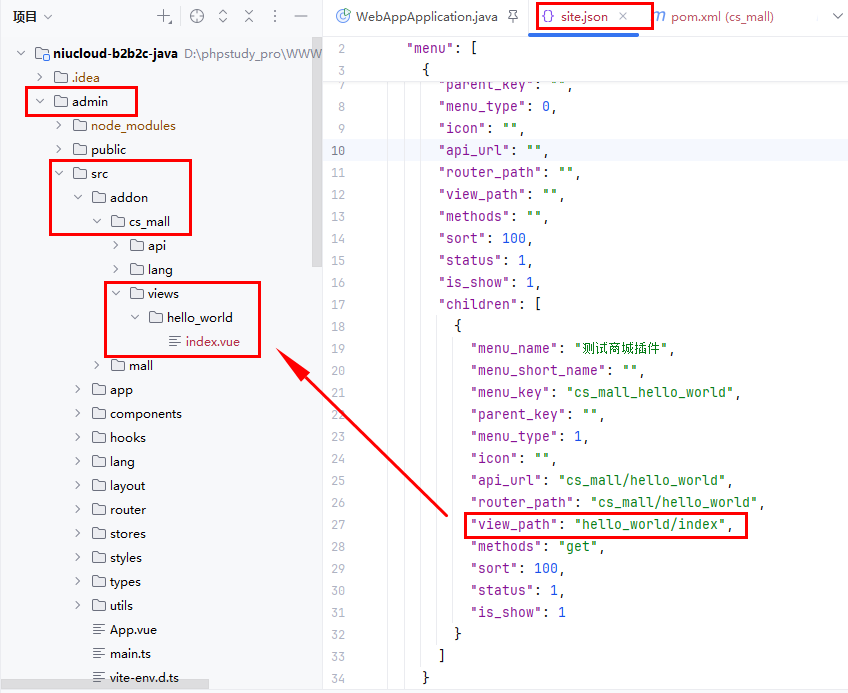Viewport: 848px width, 693px height.
Task: Collapse the views folder
Action: coord(116,293)
